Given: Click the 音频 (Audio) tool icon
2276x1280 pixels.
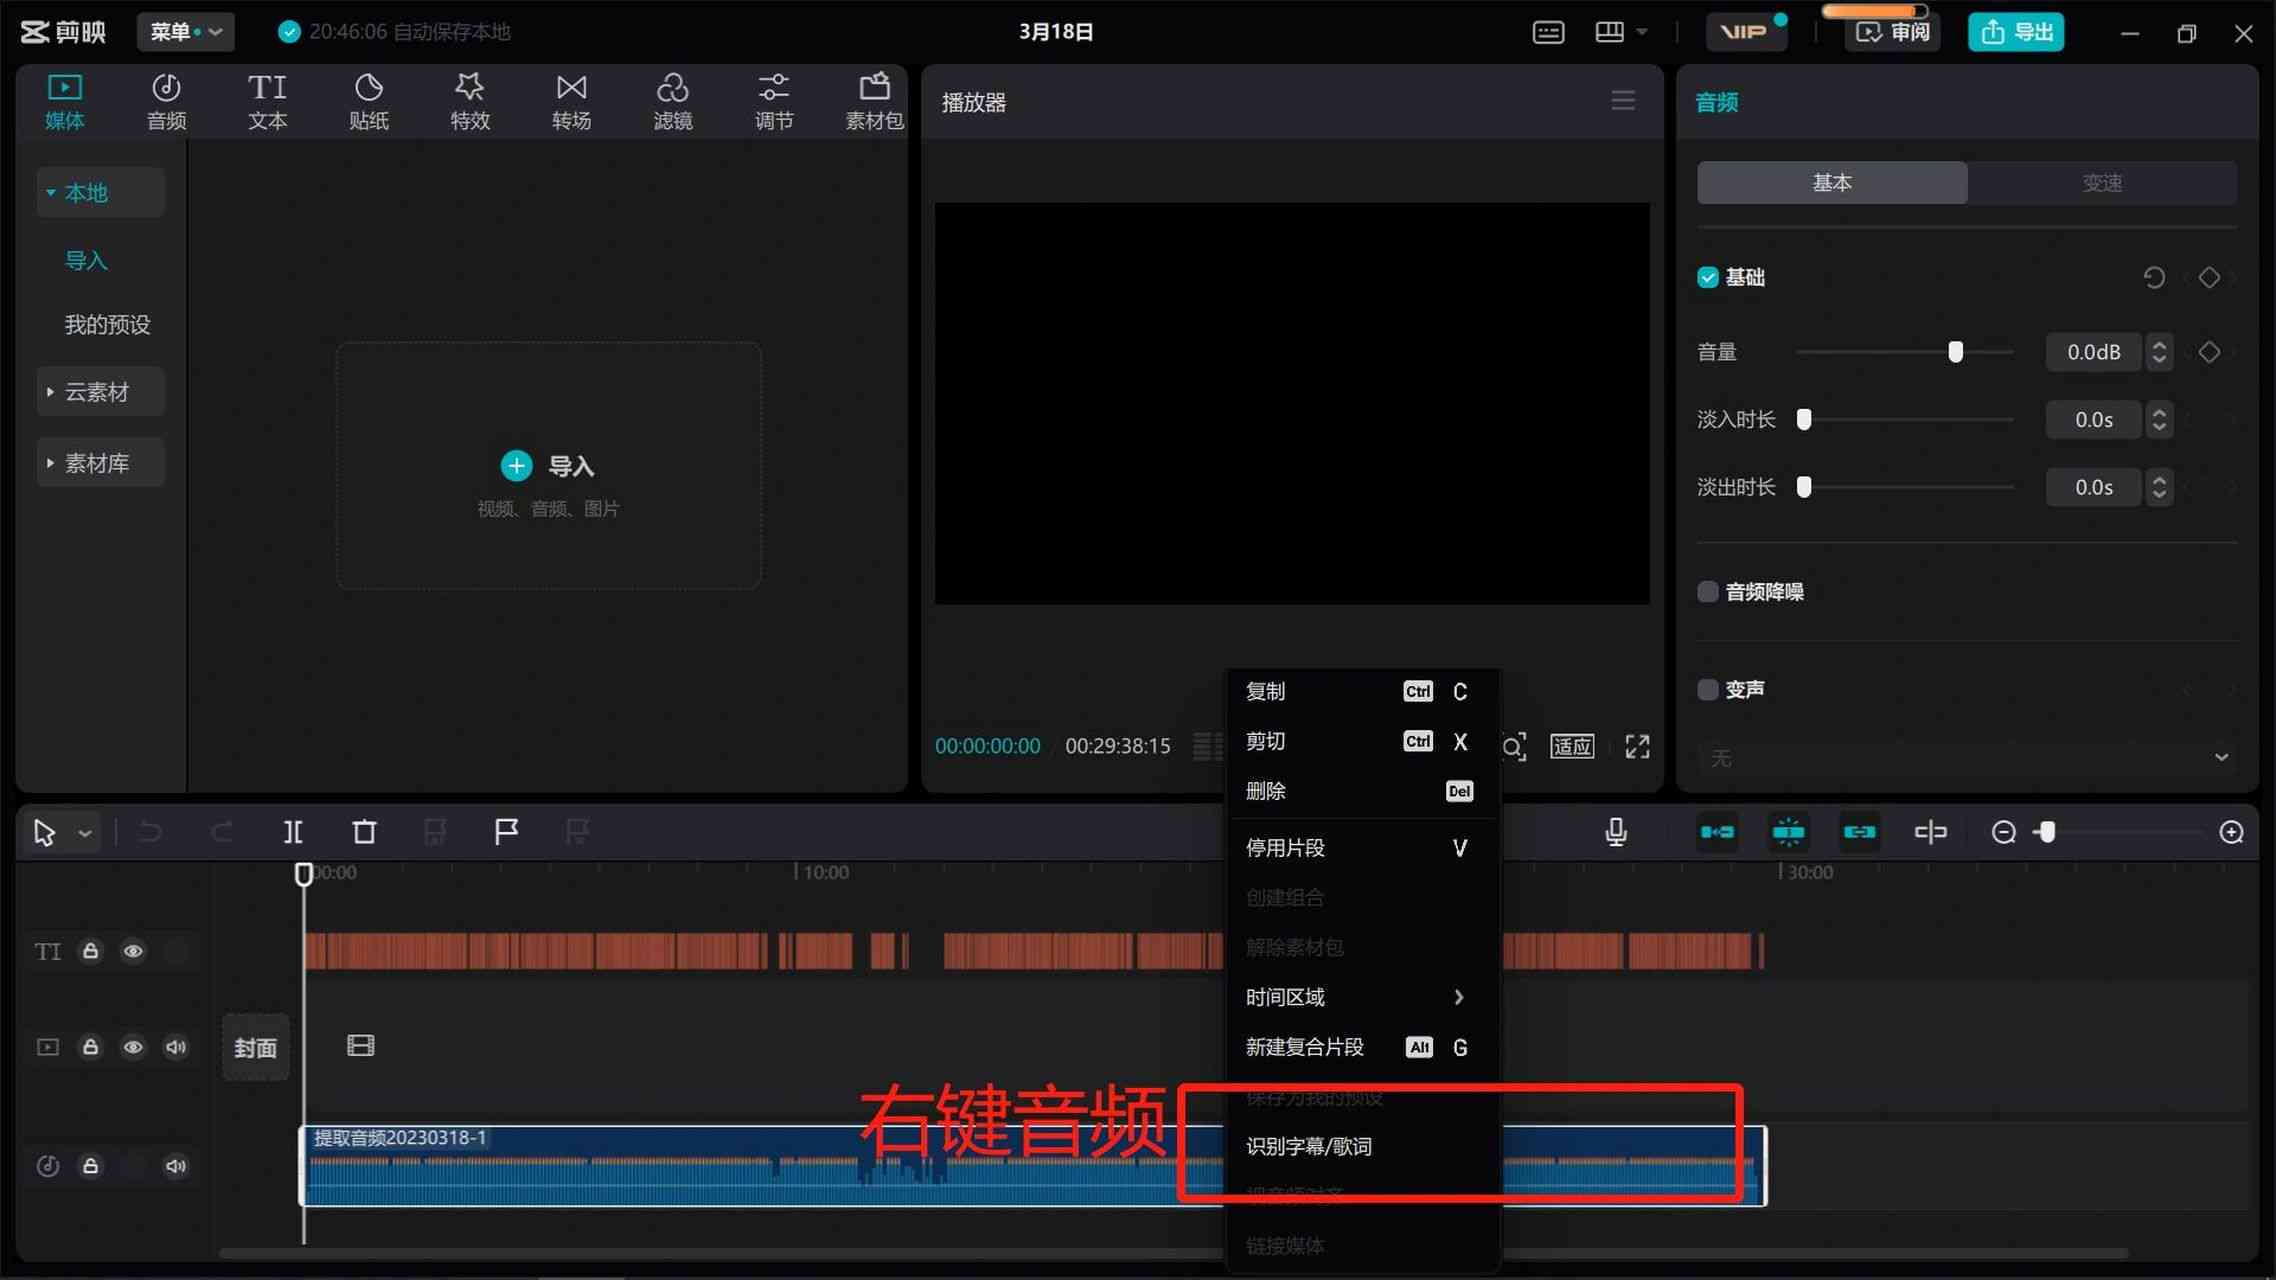Looking at the screenshot, I should [x=167, y=100].
